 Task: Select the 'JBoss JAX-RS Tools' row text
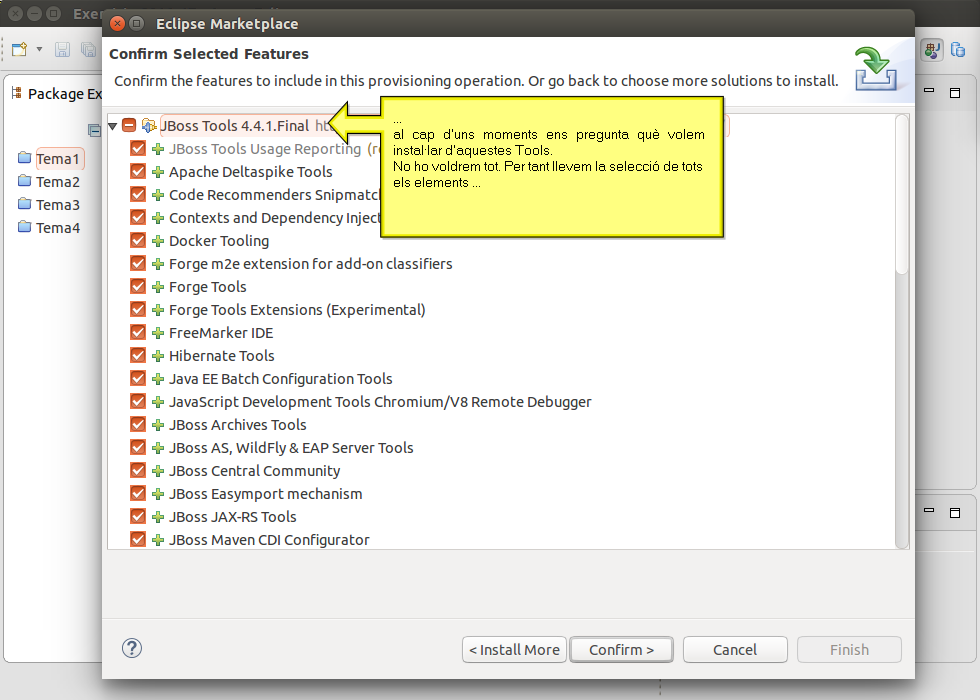(x=232, y=517)
